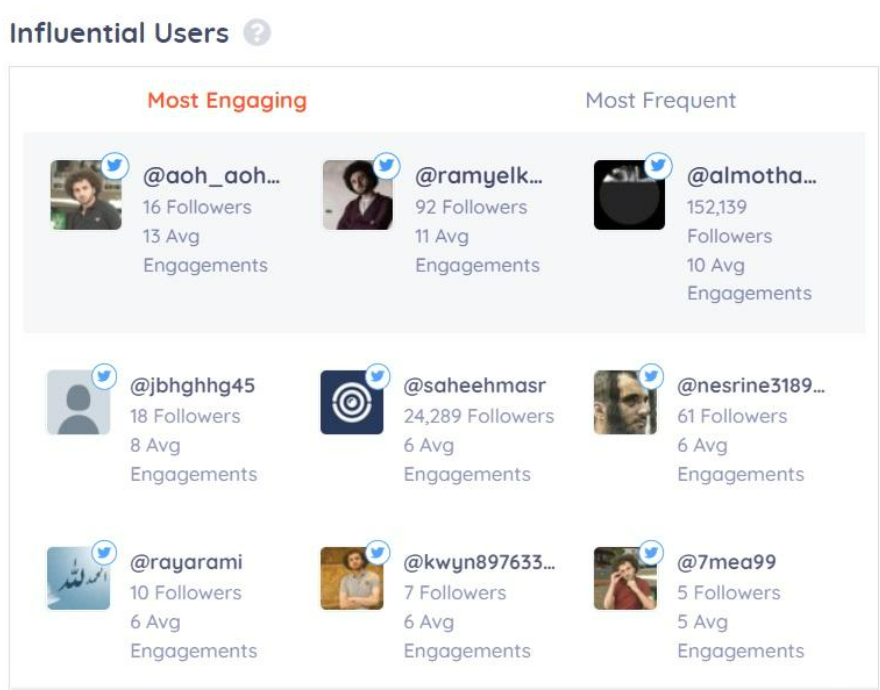Click Twitter badge on @almotha avatar

658,166
